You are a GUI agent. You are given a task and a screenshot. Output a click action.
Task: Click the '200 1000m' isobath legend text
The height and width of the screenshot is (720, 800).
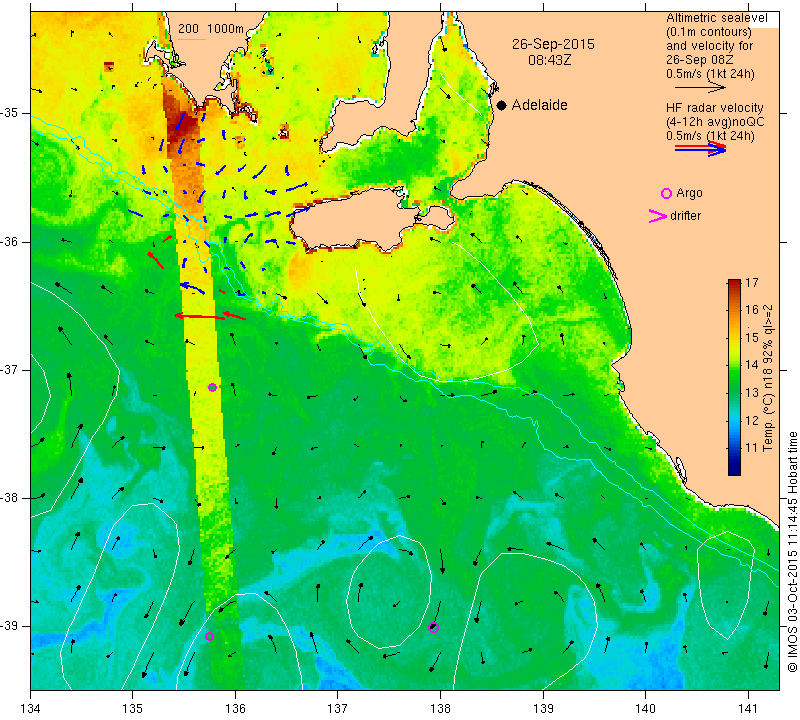click(211, 29)
